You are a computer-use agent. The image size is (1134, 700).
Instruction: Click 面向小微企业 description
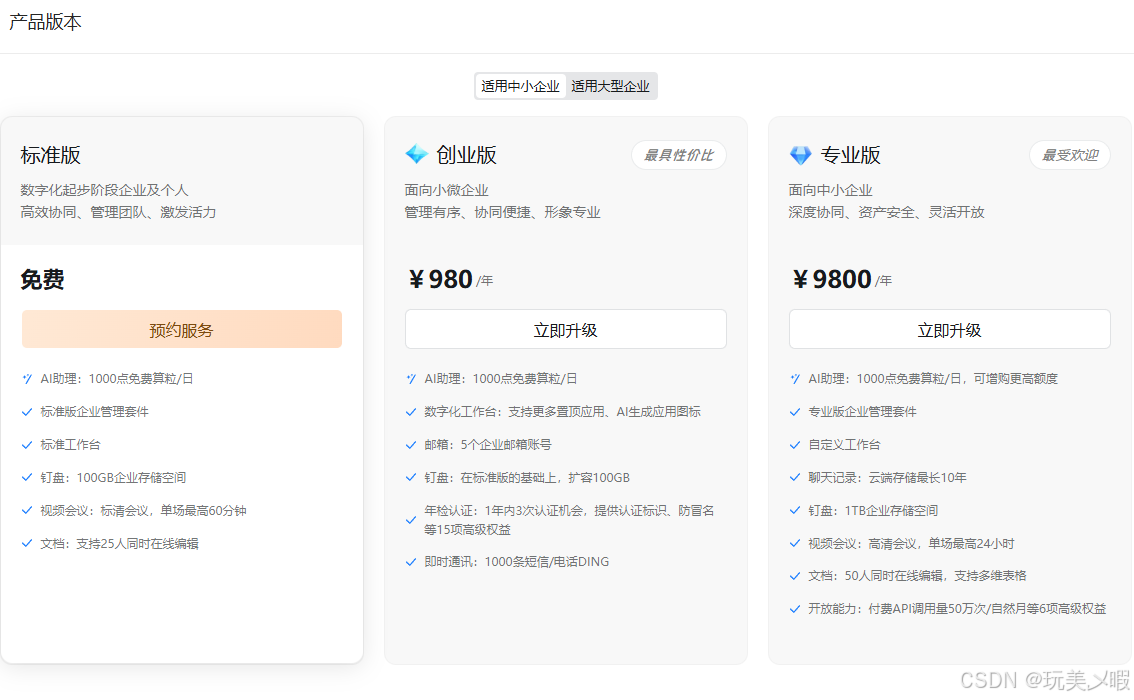[x=446, y=190]
